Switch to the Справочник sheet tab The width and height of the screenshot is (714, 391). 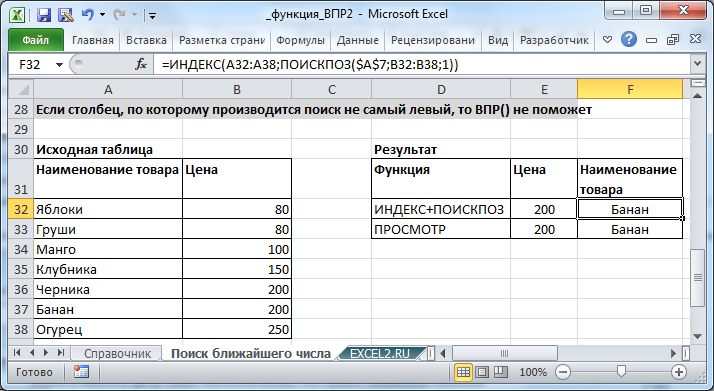[117, 354]
